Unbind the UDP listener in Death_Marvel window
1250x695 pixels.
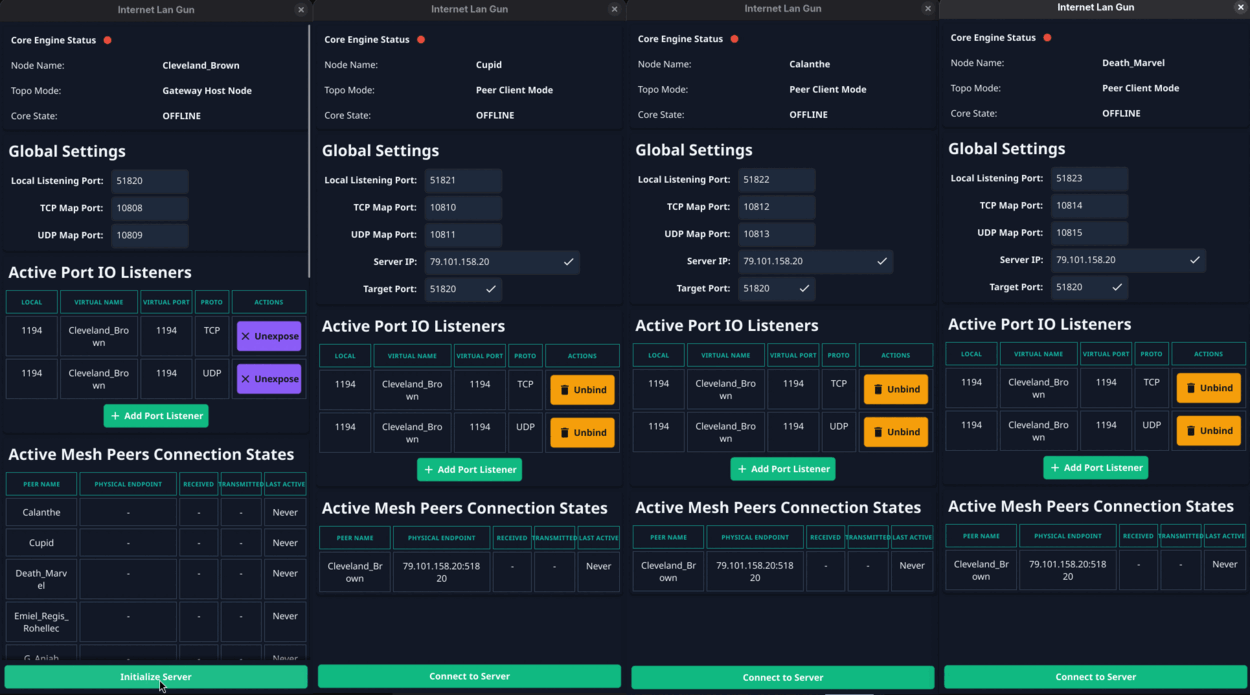pyautogui.click(x=1208, y=431)
